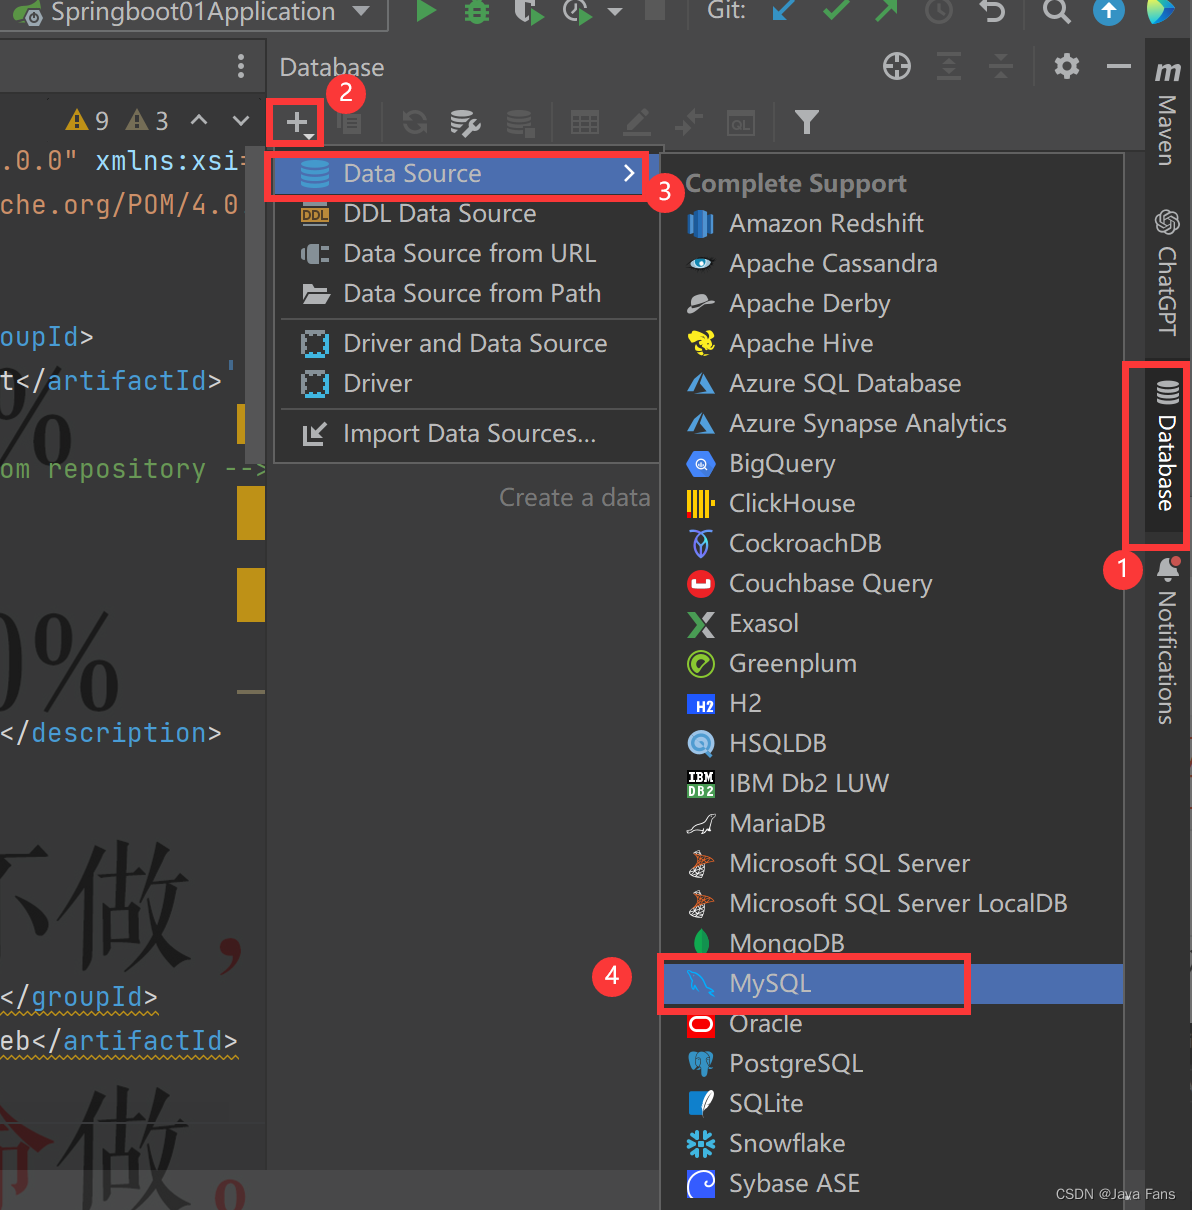Choose Greenplum from the list
The image size is (1192, 1210).
892,664
